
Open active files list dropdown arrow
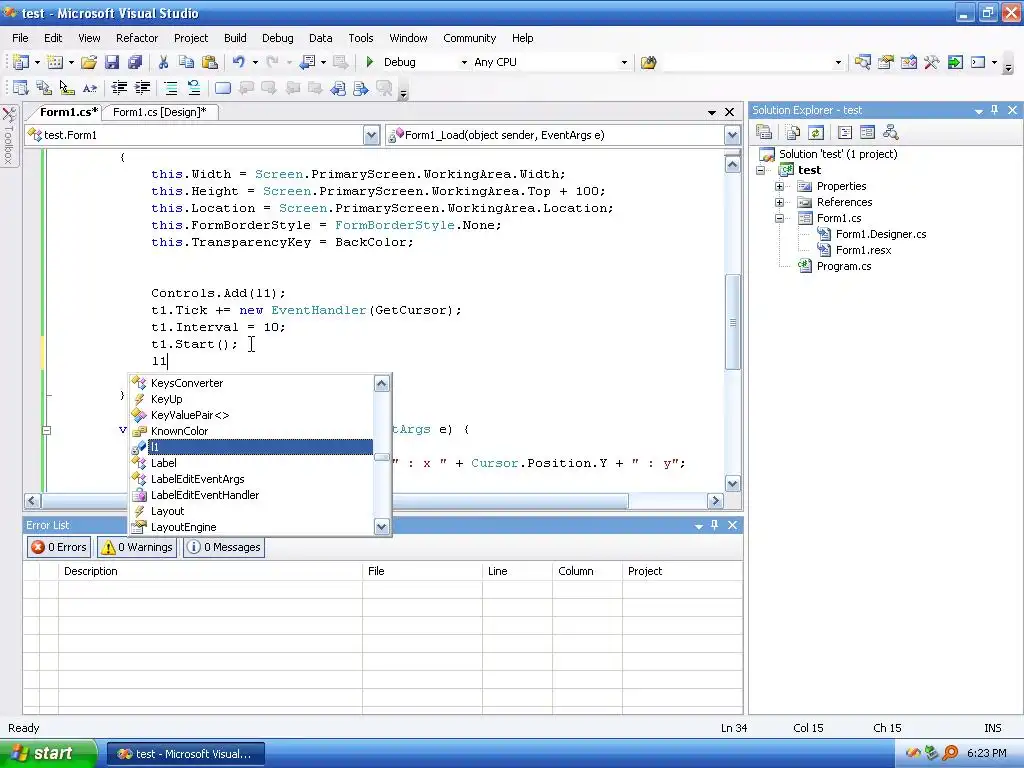point(712,112)
